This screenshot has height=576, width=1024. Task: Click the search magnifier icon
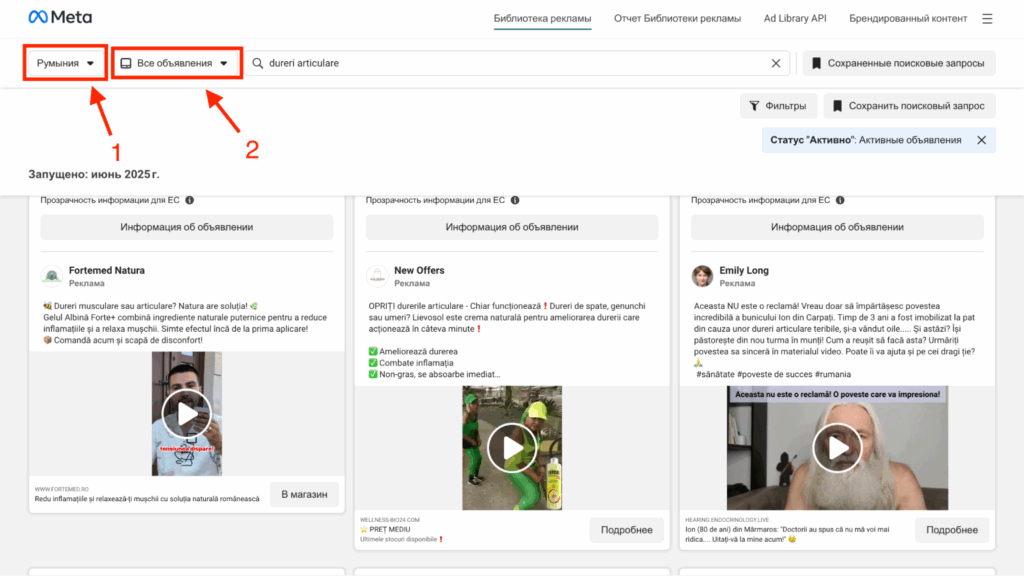[x=258, y=63]
